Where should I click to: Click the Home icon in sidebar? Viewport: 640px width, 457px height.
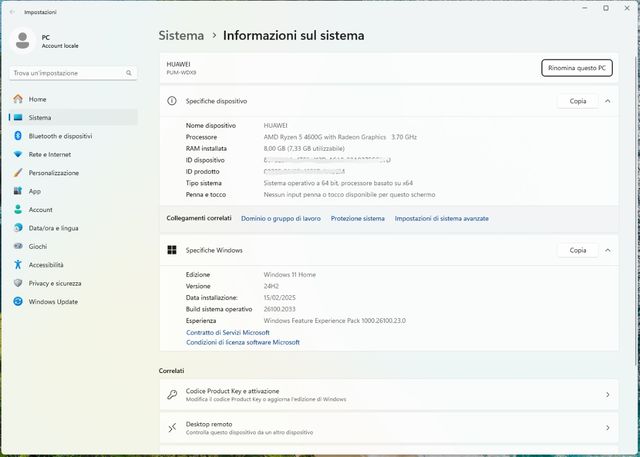pyautogui.click(x=18, y=99)
